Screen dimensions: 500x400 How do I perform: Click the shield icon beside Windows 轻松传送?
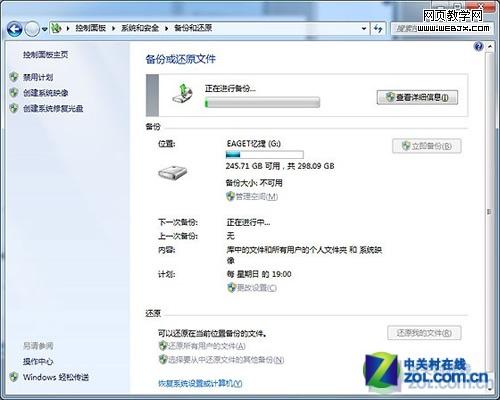pos(14,377)
